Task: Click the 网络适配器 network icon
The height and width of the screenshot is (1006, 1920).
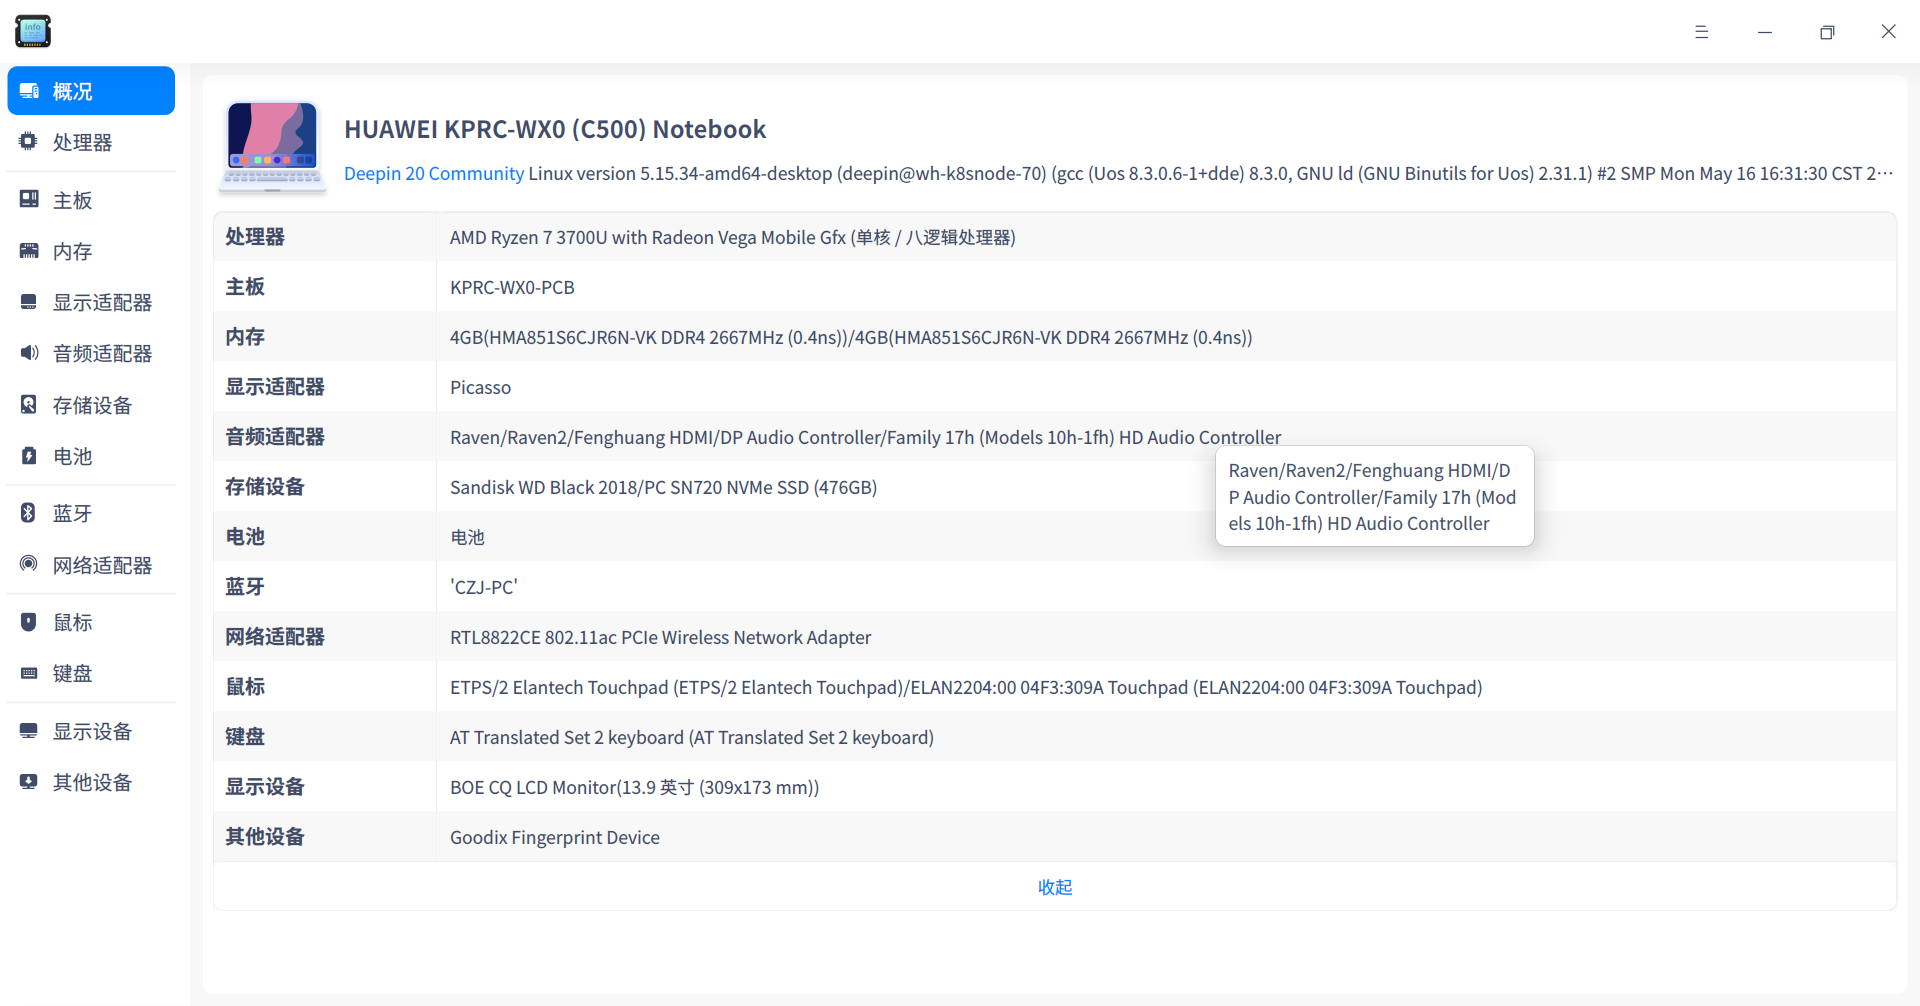Action: pyautogui.click(x=29, y=565)
